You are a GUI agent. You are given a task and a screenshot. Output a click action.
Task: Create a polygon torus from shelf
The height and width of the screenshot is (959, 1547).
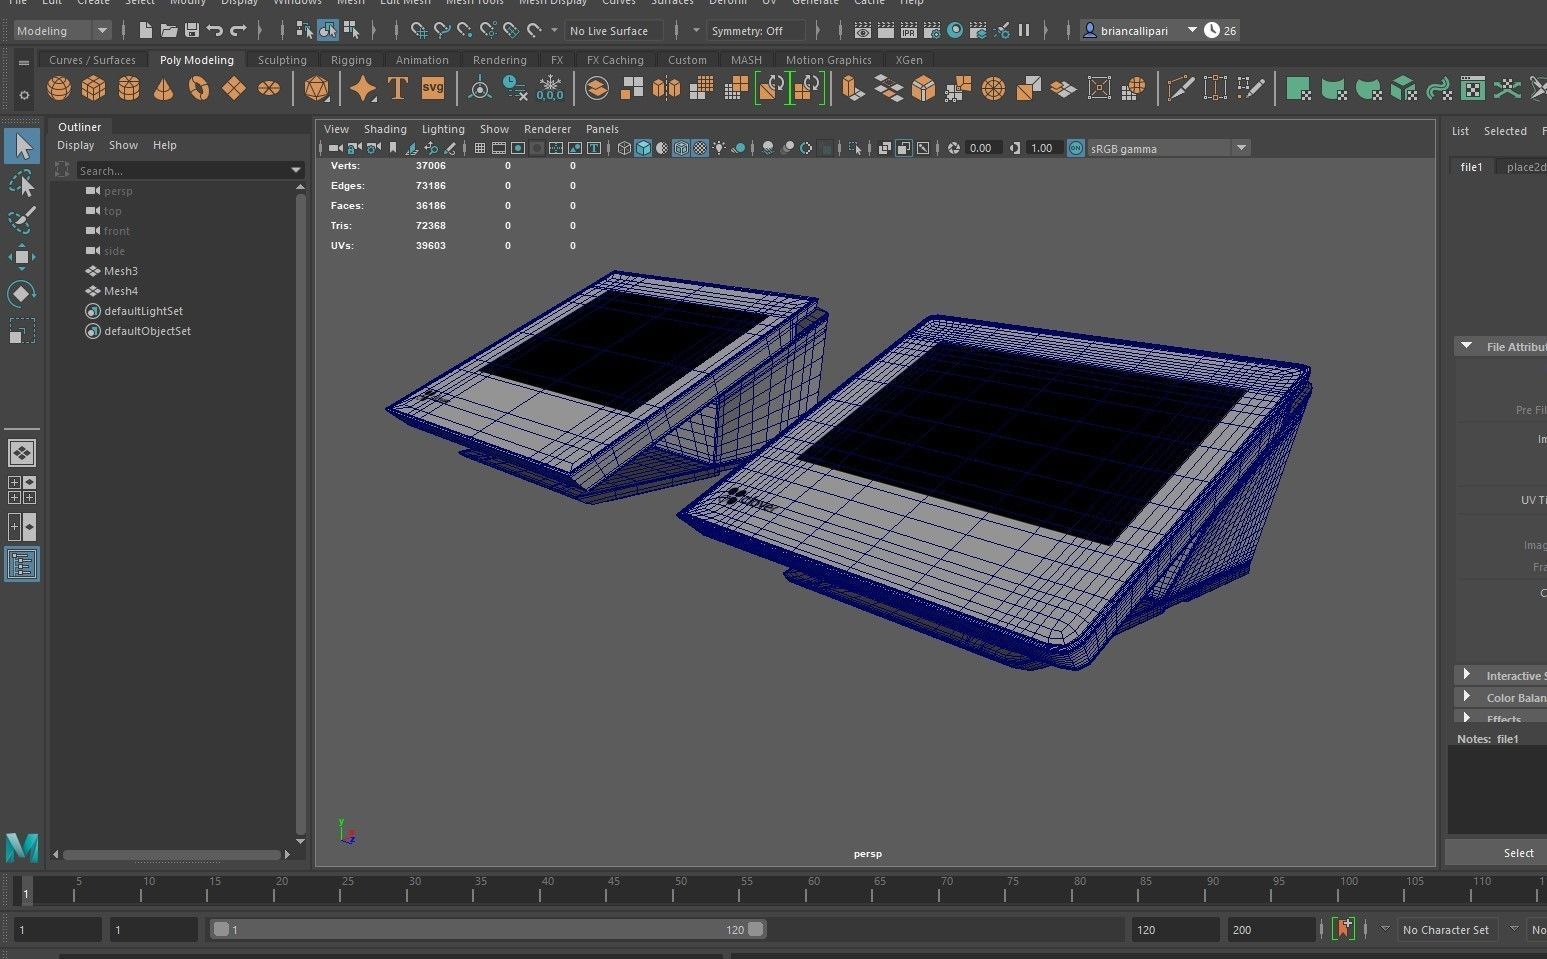point(199,89)
